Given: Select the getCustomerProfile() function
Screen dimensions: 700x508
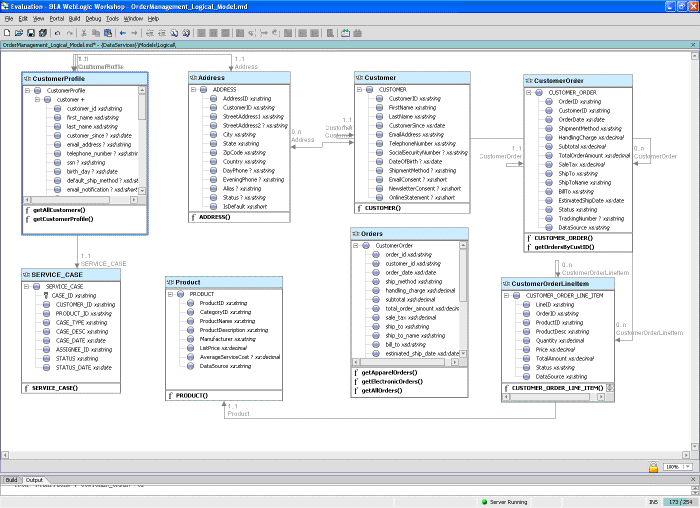Looking at the screenshot, I should pyautogui.click(x=63, y=219).
